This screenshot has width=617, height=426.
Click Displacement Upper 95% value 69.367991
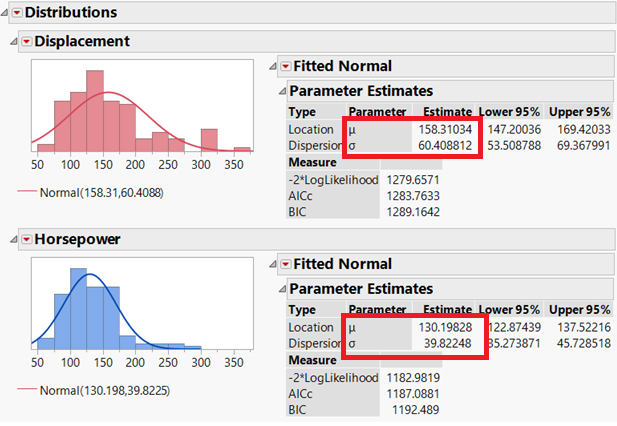pos(584,146)
